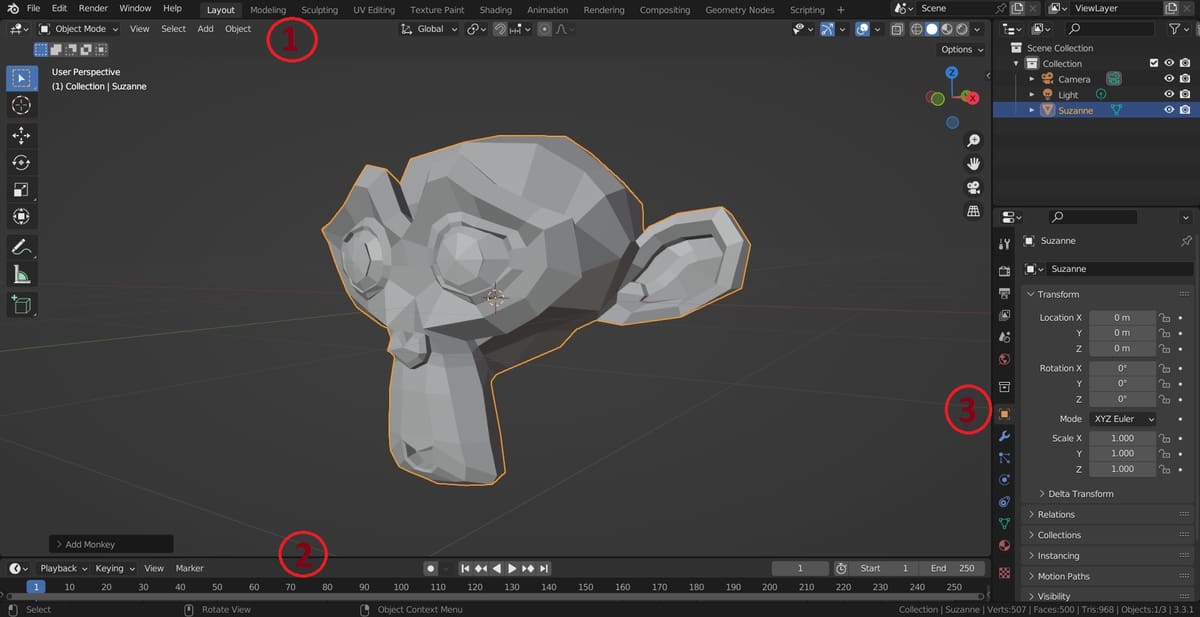Screen dimensions: 1200x617
Task: Open the Output properties tab
Action: [x=1004, y=293]
